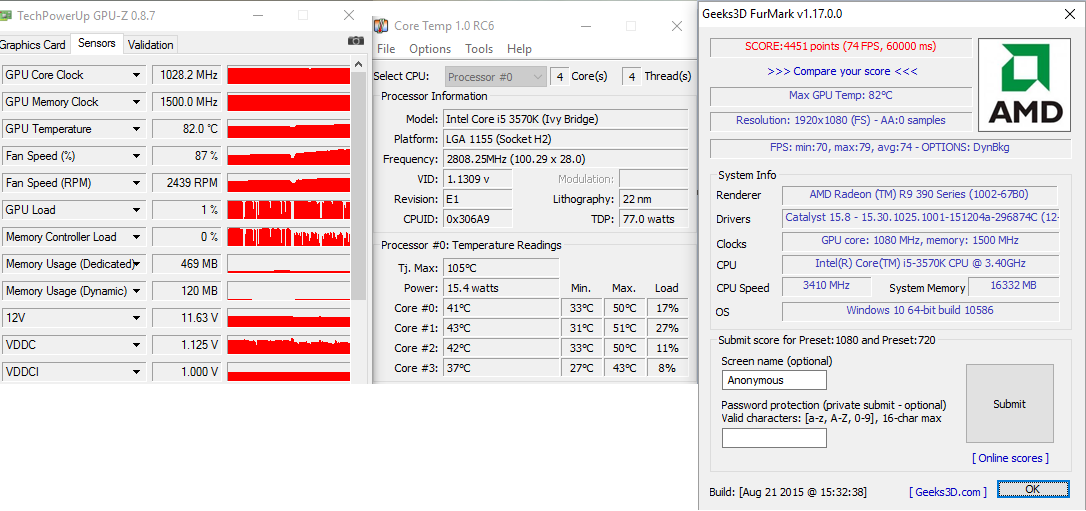Click the SCORE:4451 points result text

tap(841, 46)
